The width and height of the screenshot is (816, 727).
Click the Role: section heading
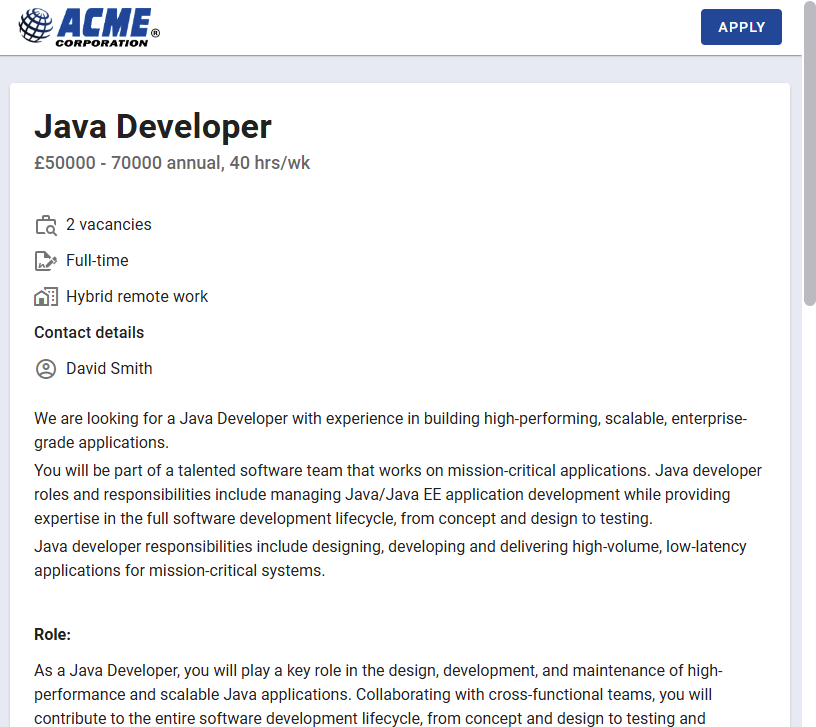tap(52, 634)
